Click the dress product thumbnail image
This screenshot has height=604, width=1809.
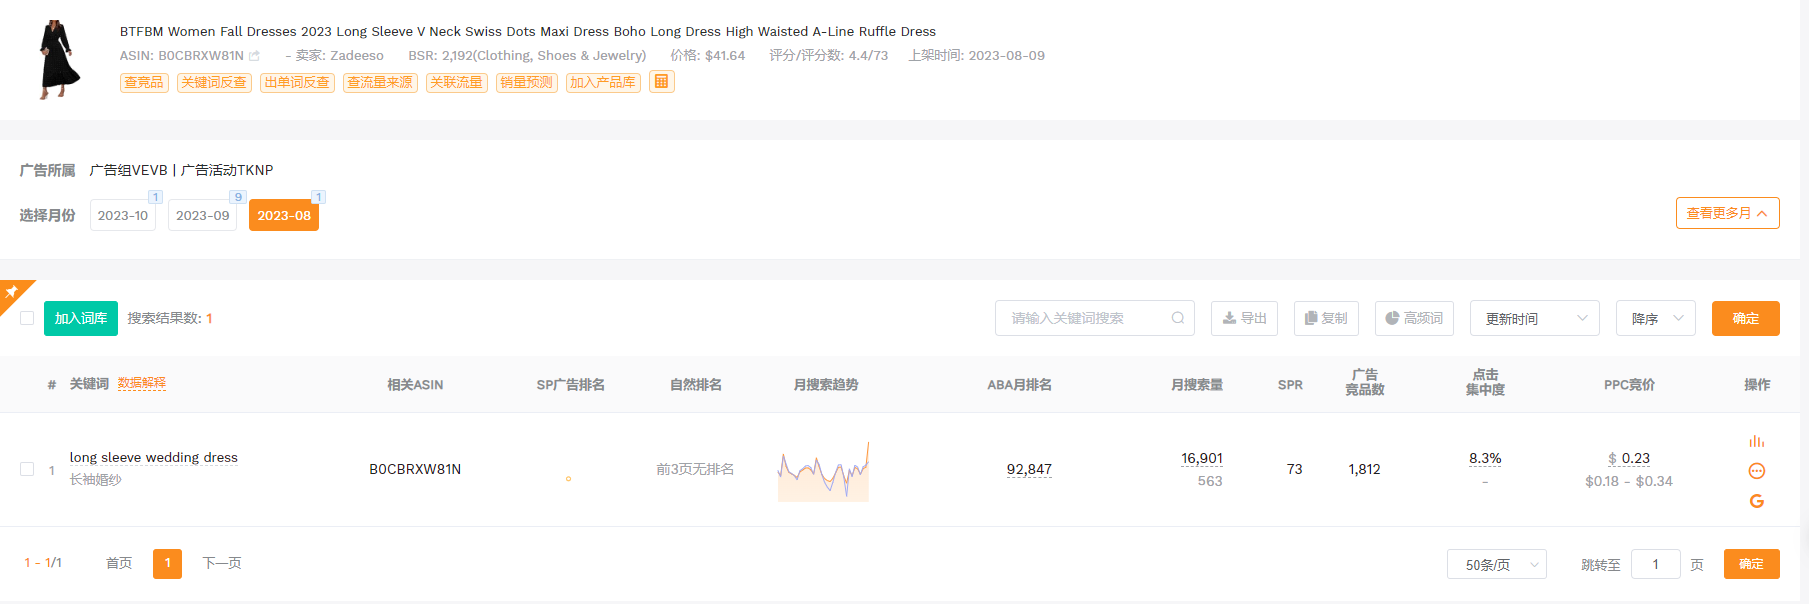coord(57,59)
